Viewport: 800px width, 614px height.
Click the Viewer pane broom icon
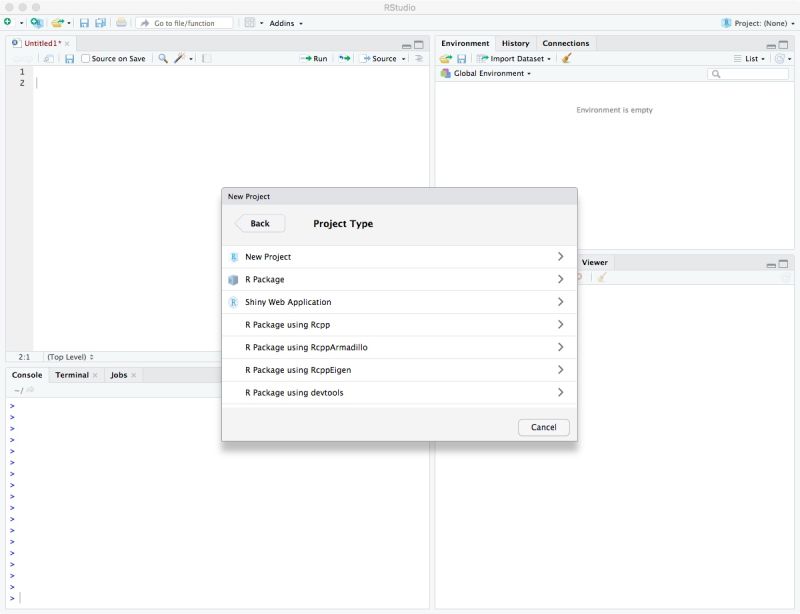(x=602, y=277)
